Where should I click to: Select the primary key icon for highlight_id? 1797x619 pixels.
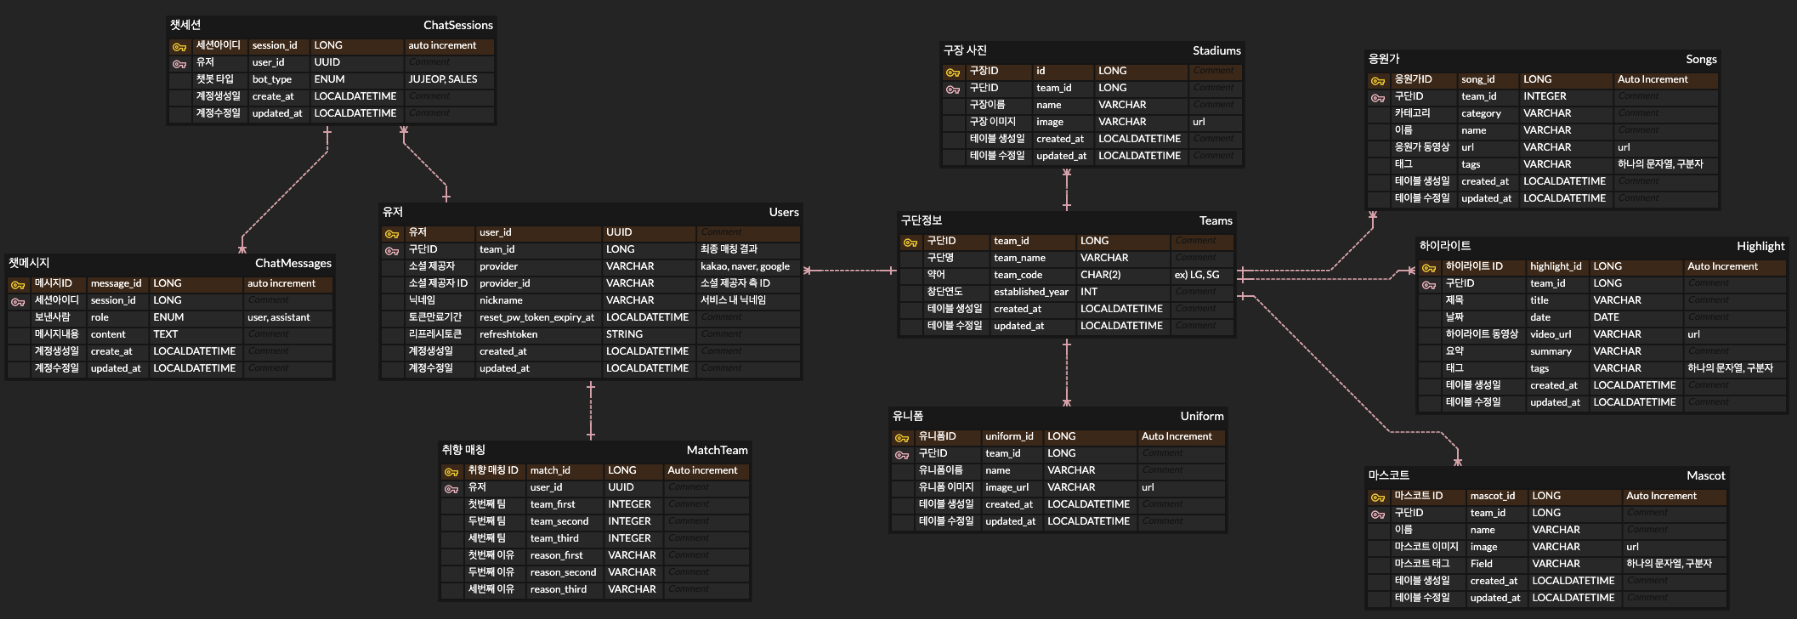(x=1429, y=267)
